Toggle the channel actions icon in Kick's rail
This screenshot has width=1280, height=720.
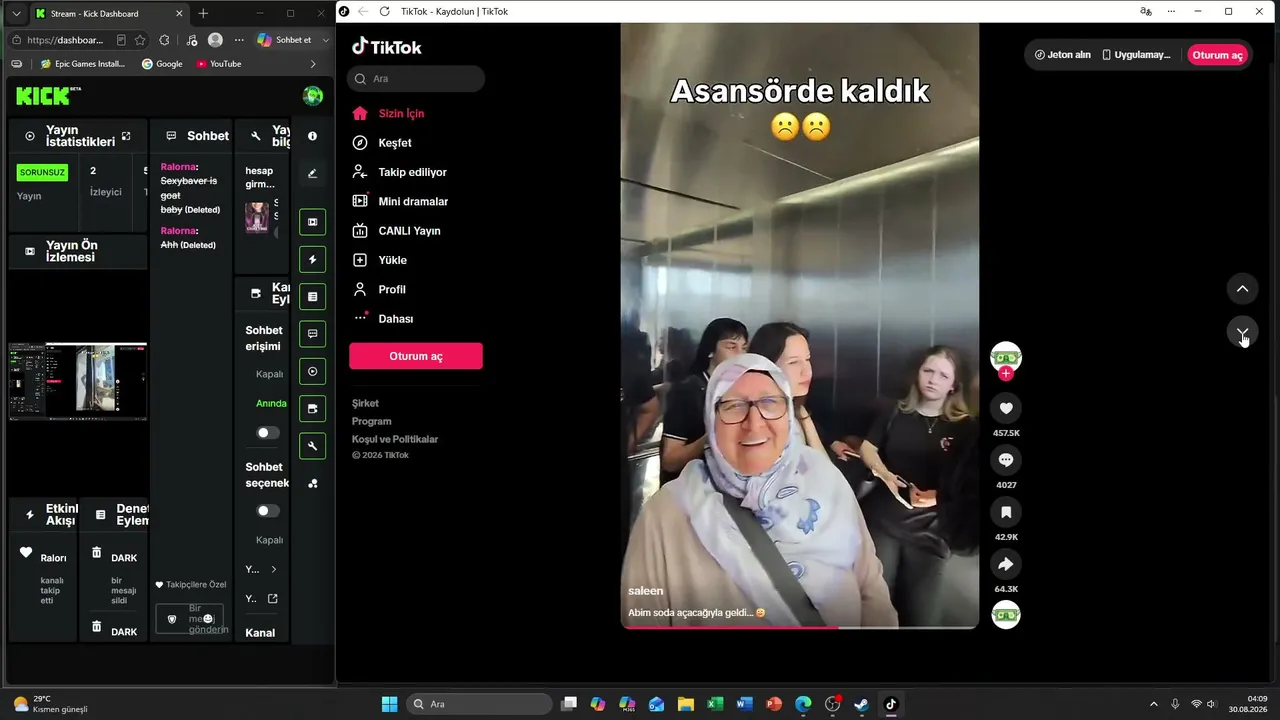click(313, 409)
